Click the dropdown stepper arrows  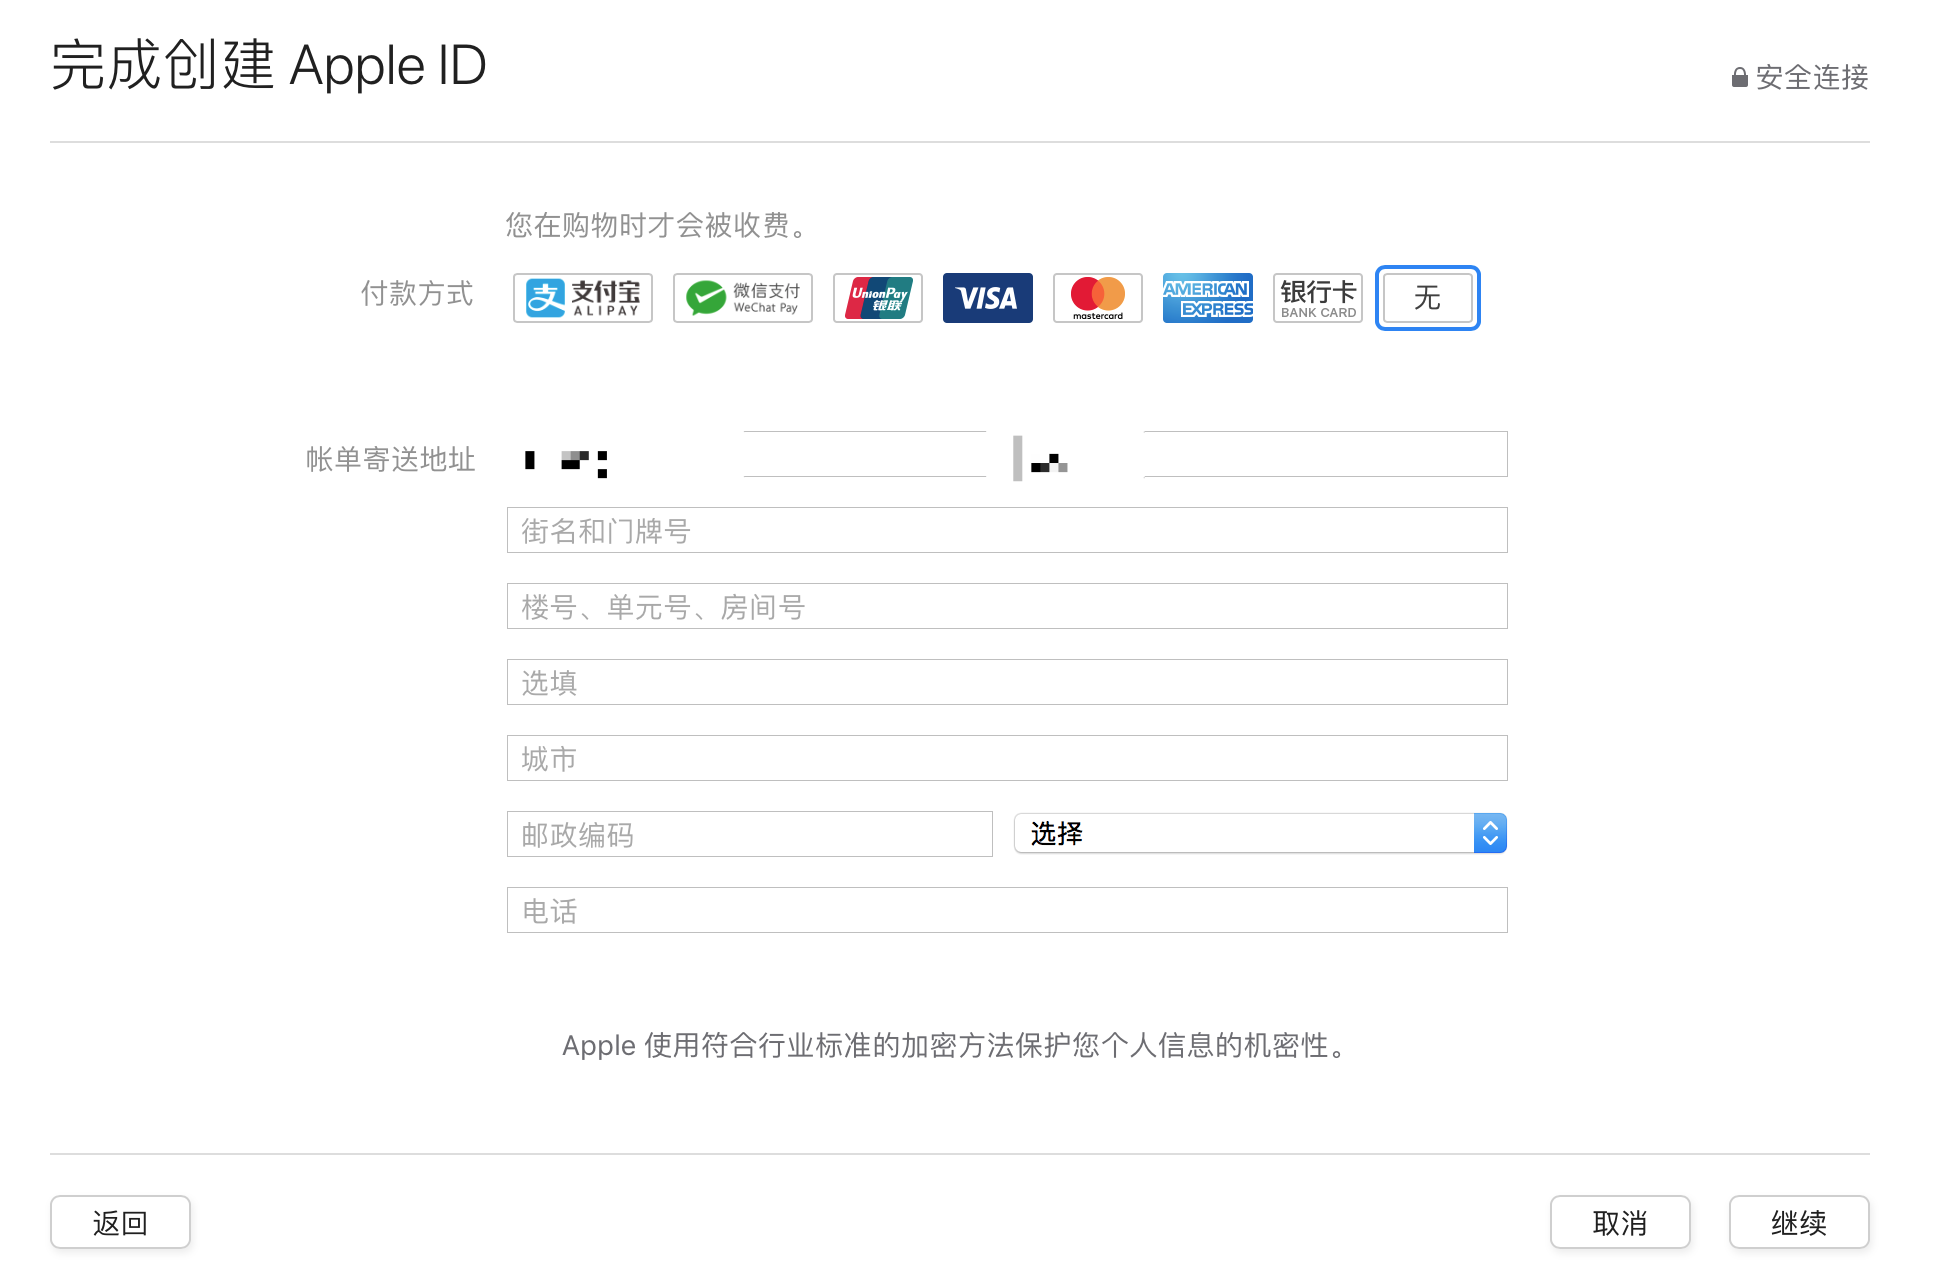[x=1489, y=832]
